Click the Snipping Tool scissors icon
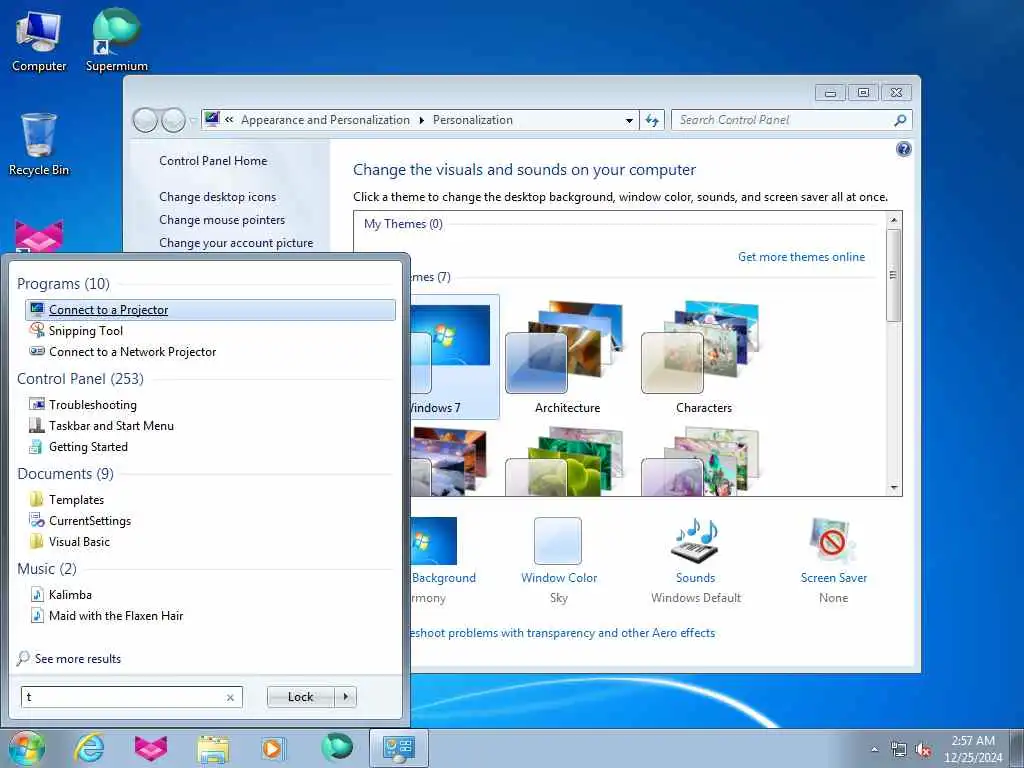The width and height of the screenshot is (1024, 768). [37, 330]
